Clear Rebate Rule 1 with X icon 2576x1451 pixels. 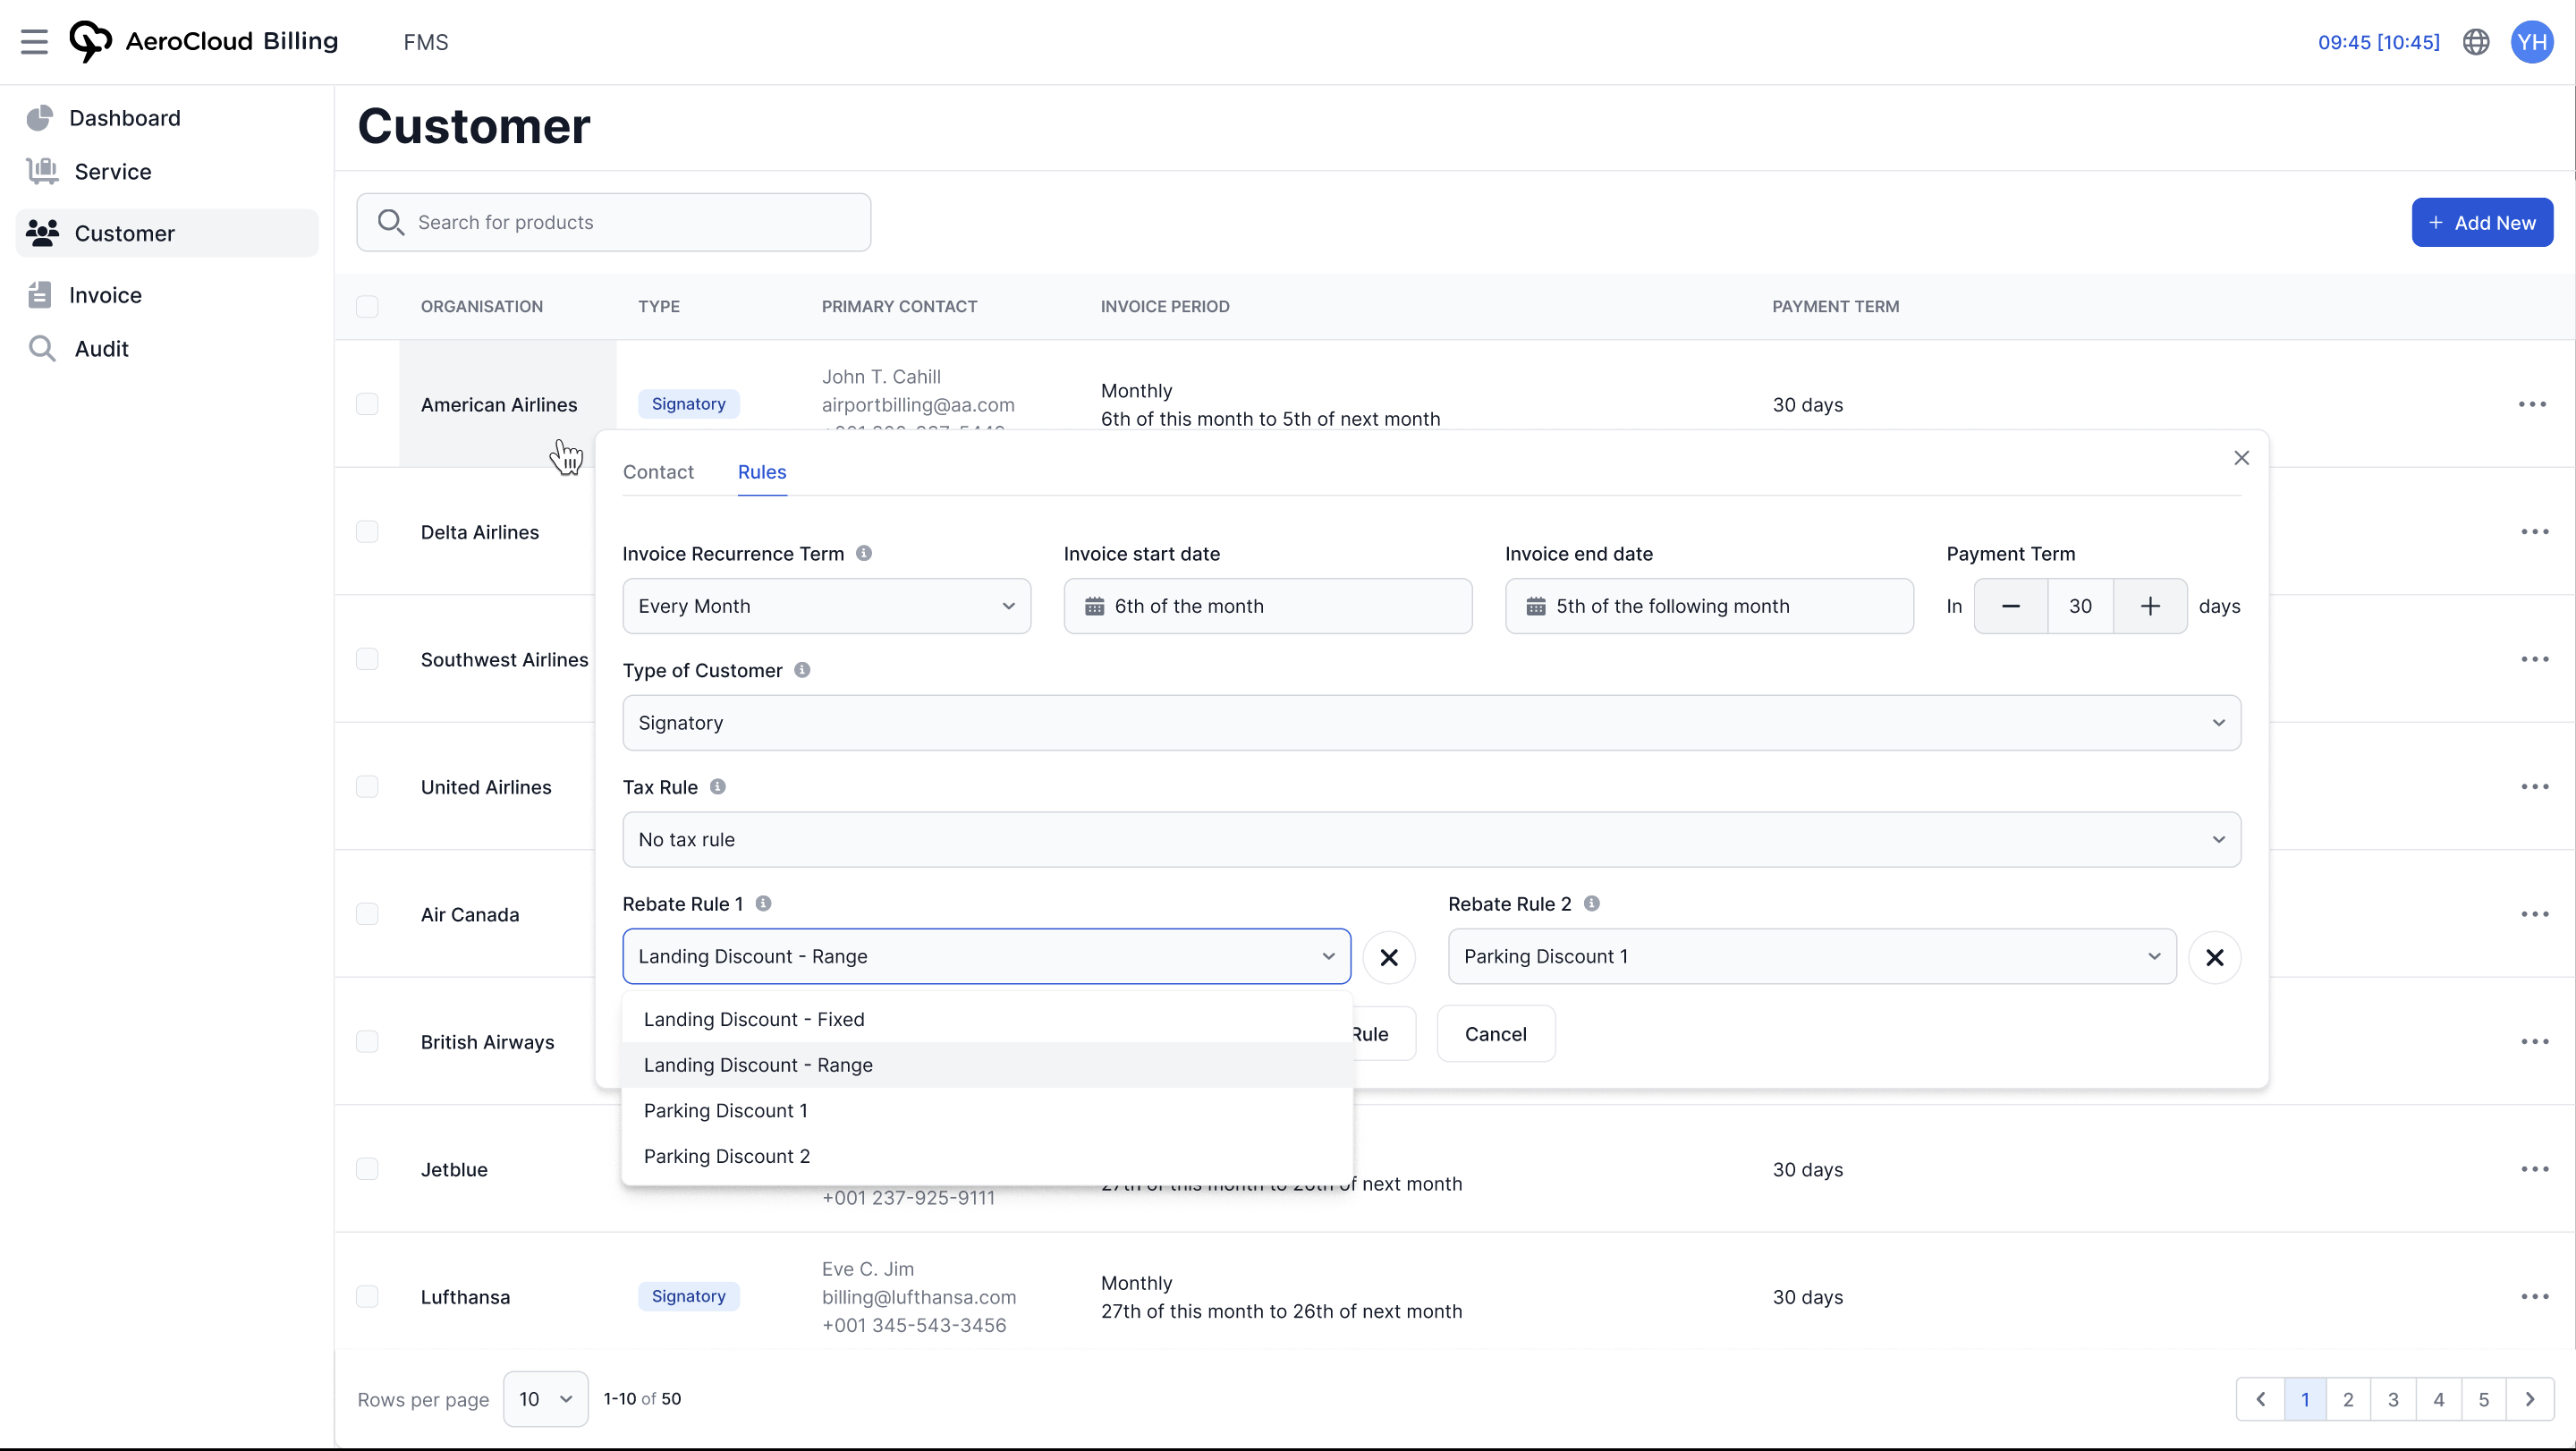pyautogui.click(x=1388, y=957)
